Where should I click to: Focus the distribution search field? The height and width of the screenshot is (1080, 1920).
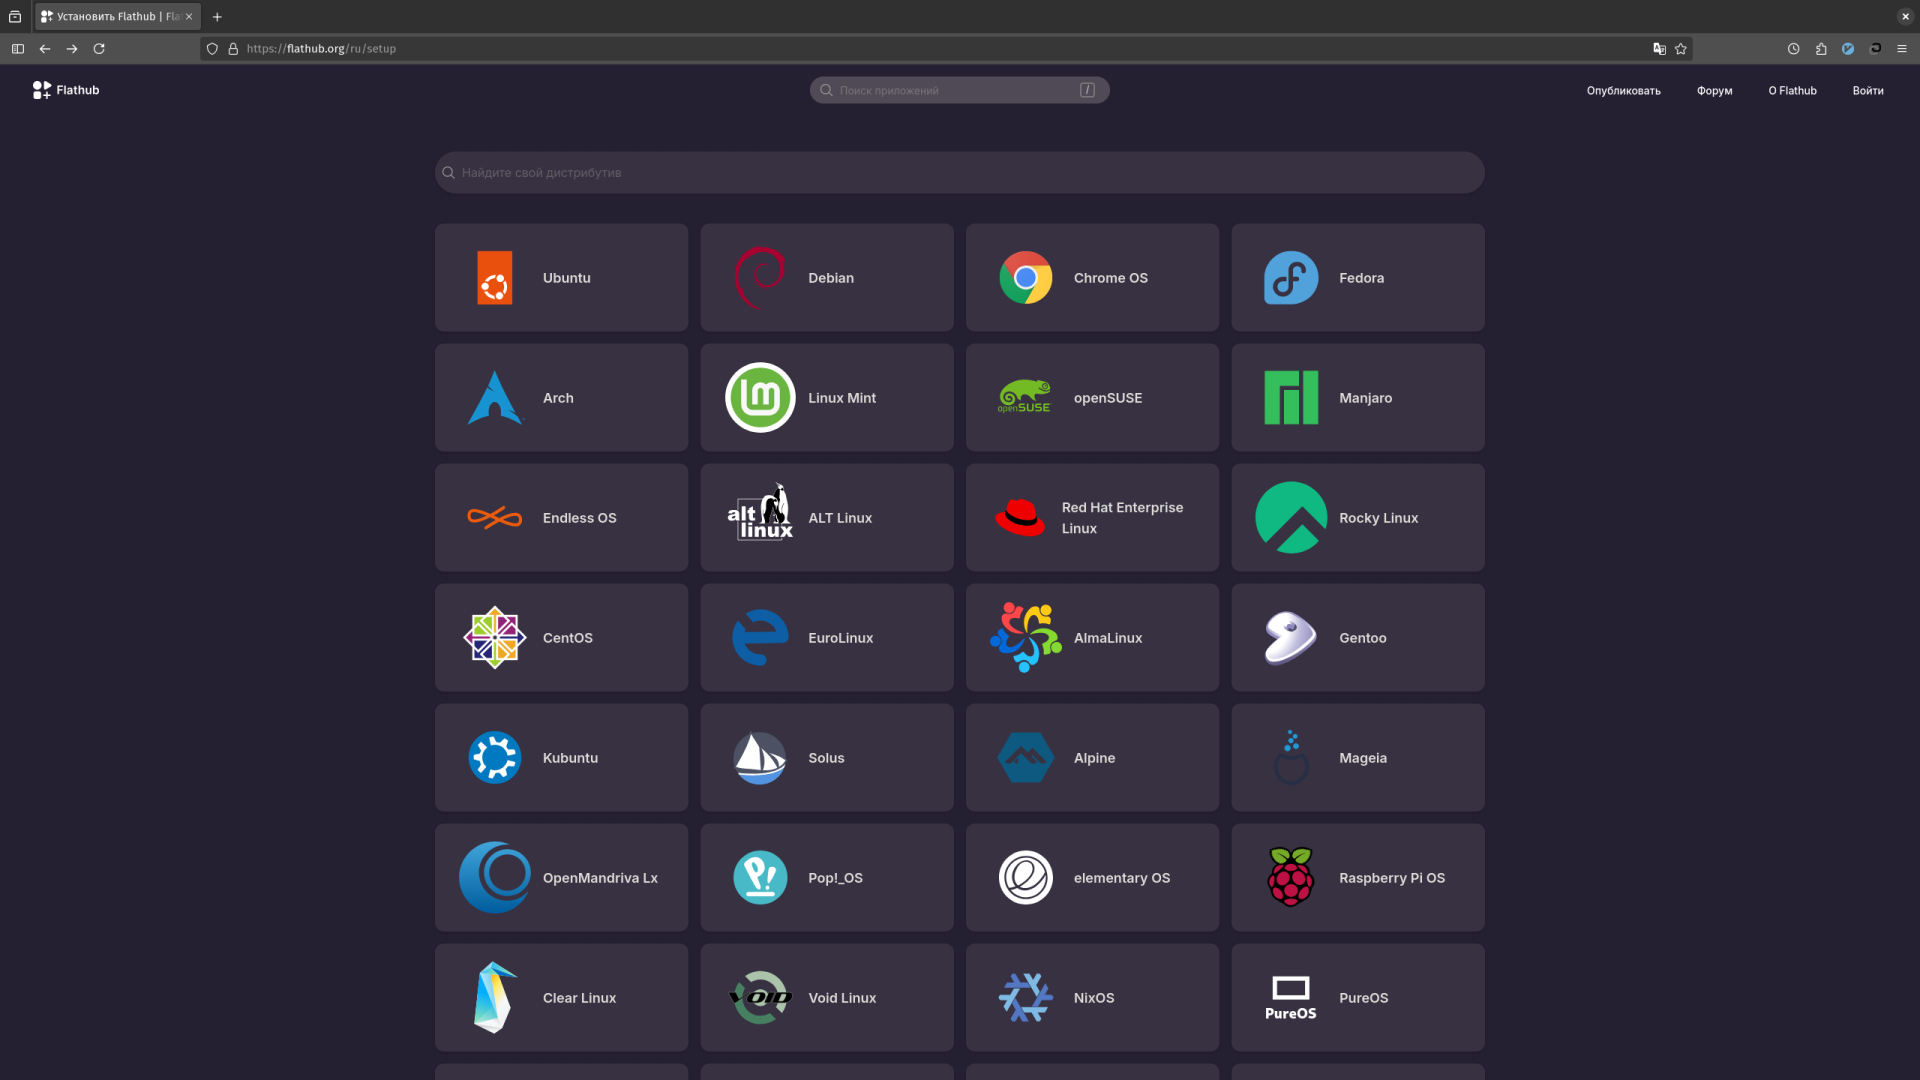pyautogui.click(x=959, y=173)
